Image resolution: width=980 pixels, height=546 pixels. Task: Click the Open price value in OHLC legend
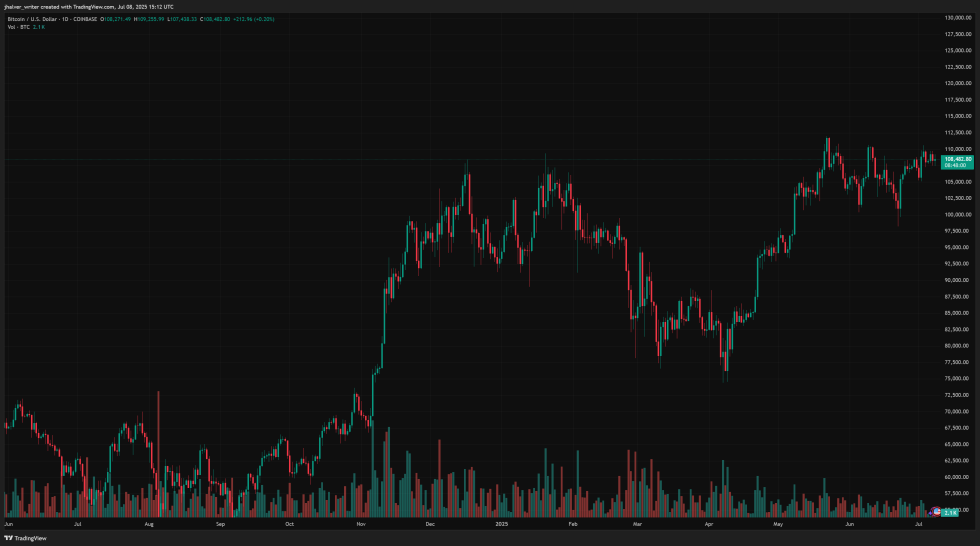126,18
